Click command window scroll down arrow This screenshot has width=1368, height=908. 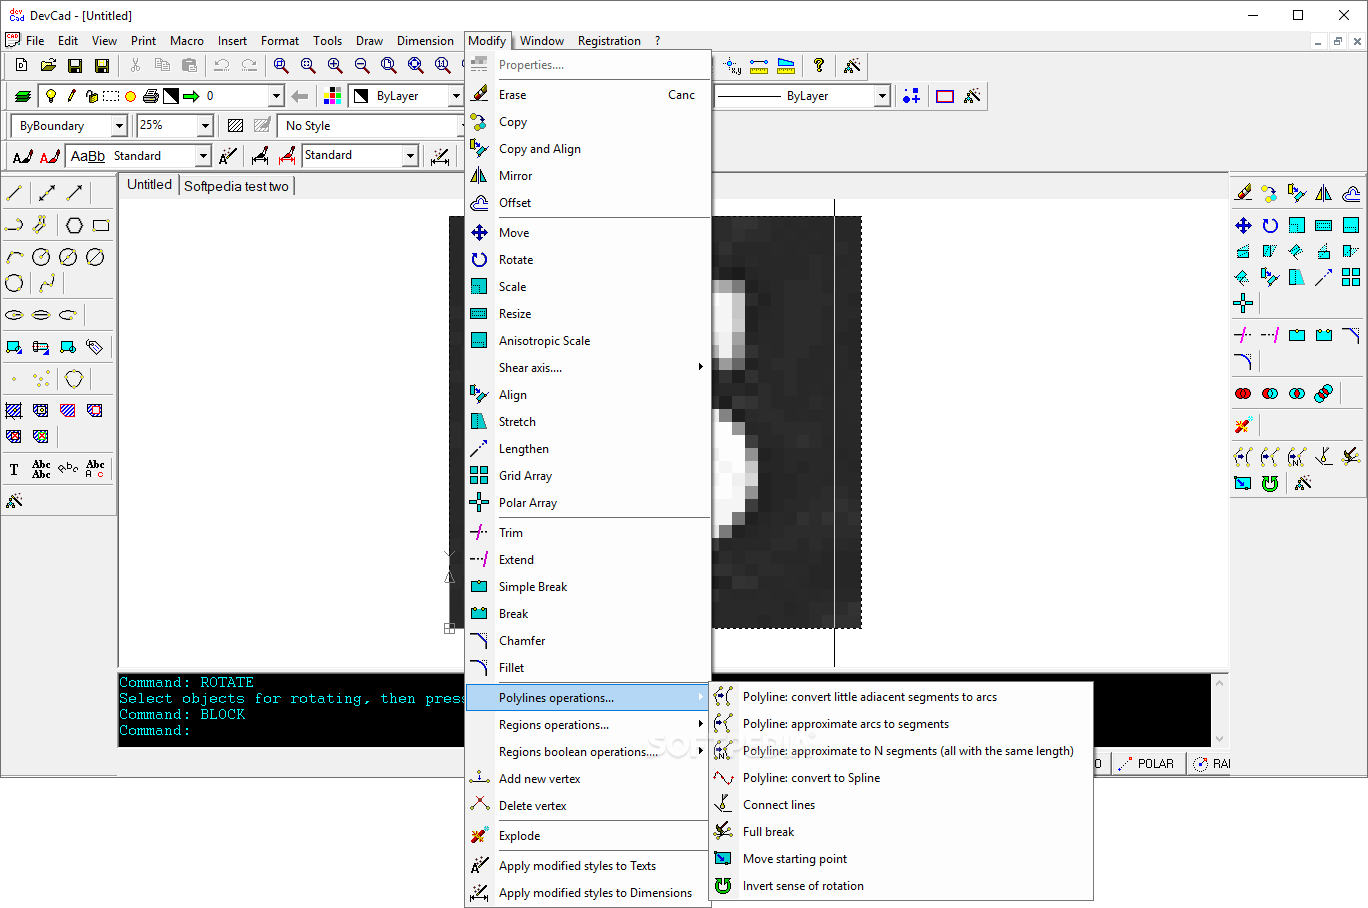(1219, 739)
